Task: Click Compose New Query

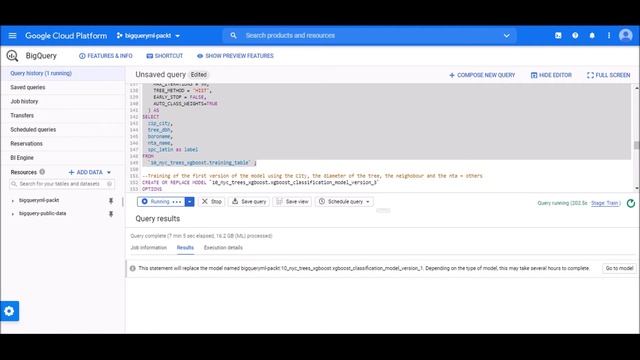Action: coord(482,75)
